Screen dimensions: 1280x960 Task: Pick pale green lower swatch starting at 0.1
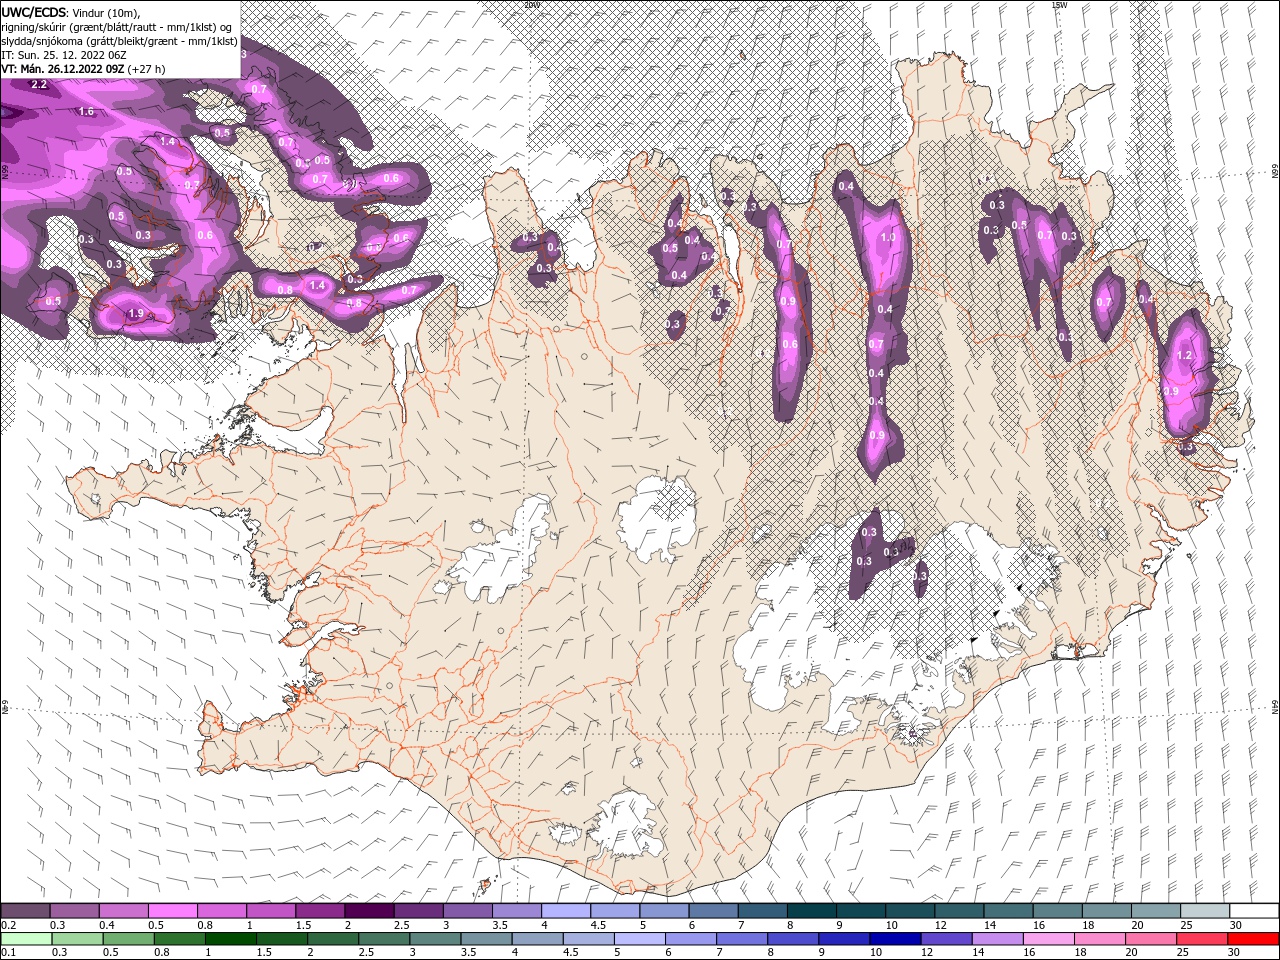(x=25, y=939)
